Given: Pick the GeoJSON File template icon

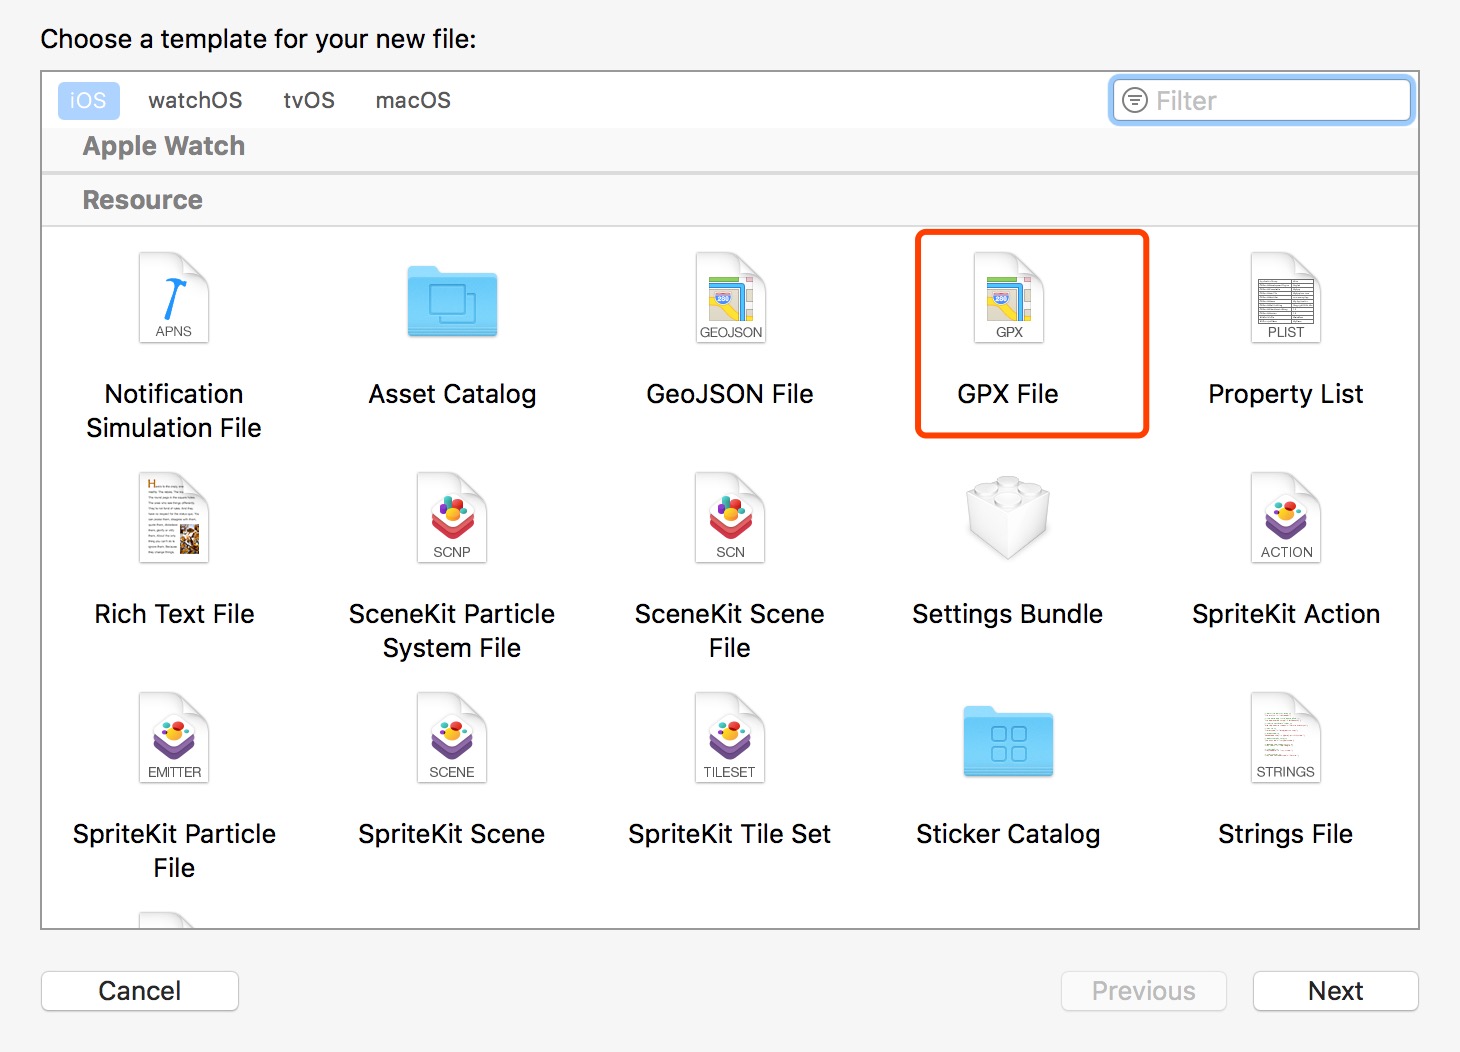Looking at the screenshot, I should [730, 298].
